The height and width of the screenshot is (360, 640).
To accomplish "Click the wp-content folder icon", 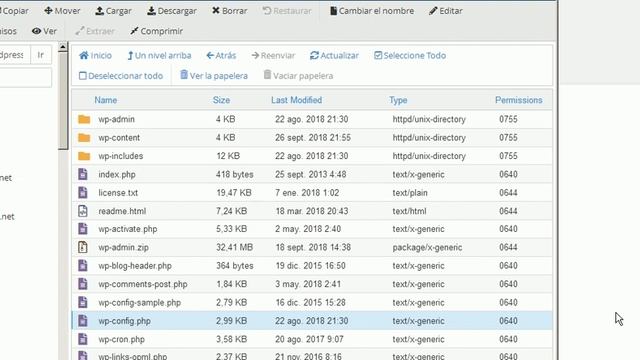I will pos(84,138).
